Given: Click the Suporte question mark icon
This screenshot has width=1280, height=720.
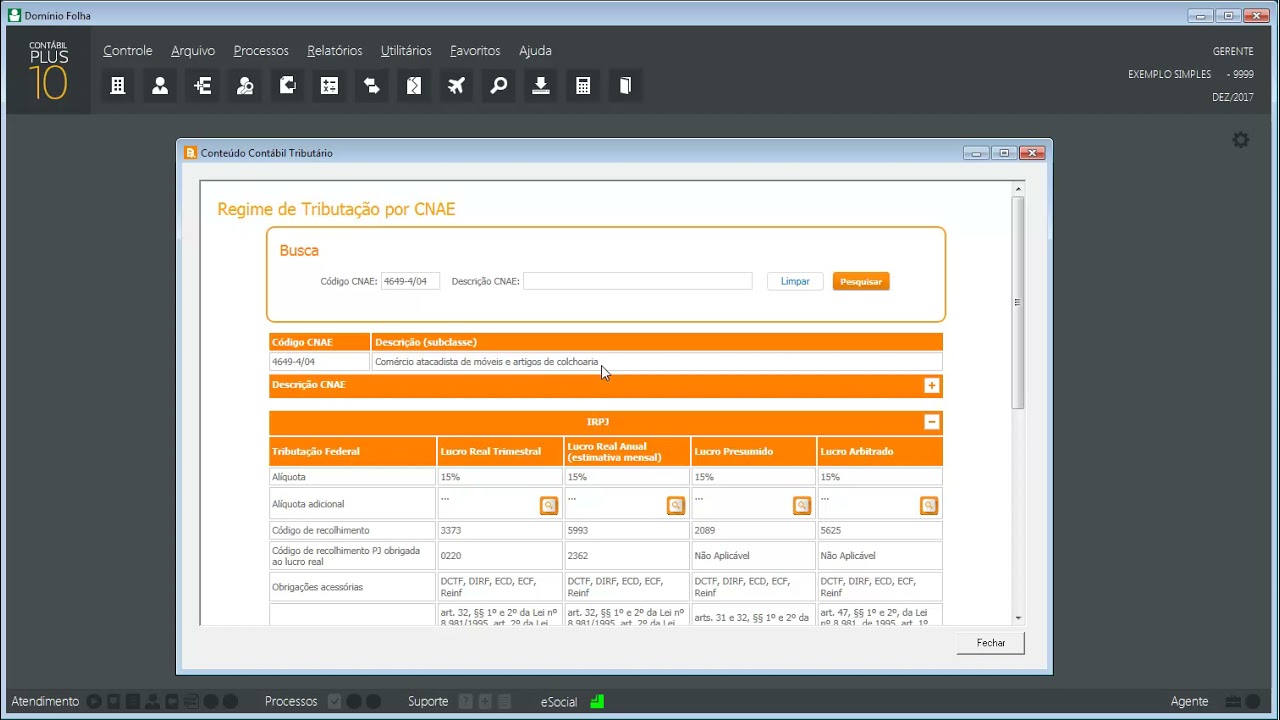Looking at the screenshot, I should [x=465, y=702].
